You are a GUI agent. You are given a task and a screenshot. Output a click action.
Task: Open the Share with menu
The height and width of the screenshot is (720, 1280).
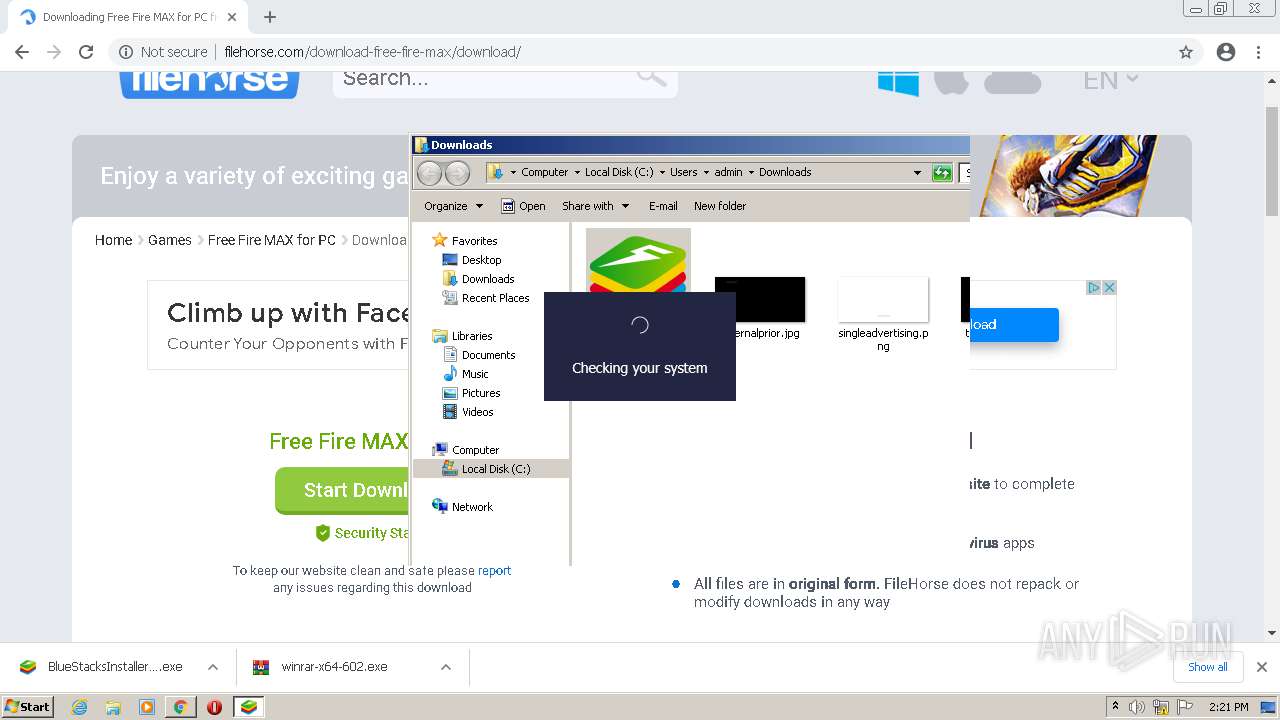point(596,206)
